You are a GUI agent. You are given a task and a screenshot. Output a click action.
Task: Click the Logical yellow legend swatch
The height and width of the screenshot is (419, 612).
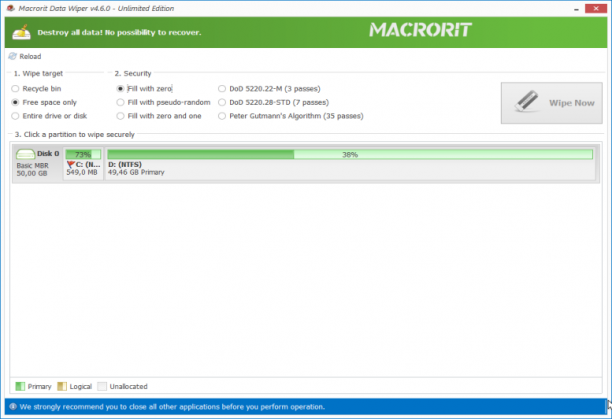(x=62, y=386)
